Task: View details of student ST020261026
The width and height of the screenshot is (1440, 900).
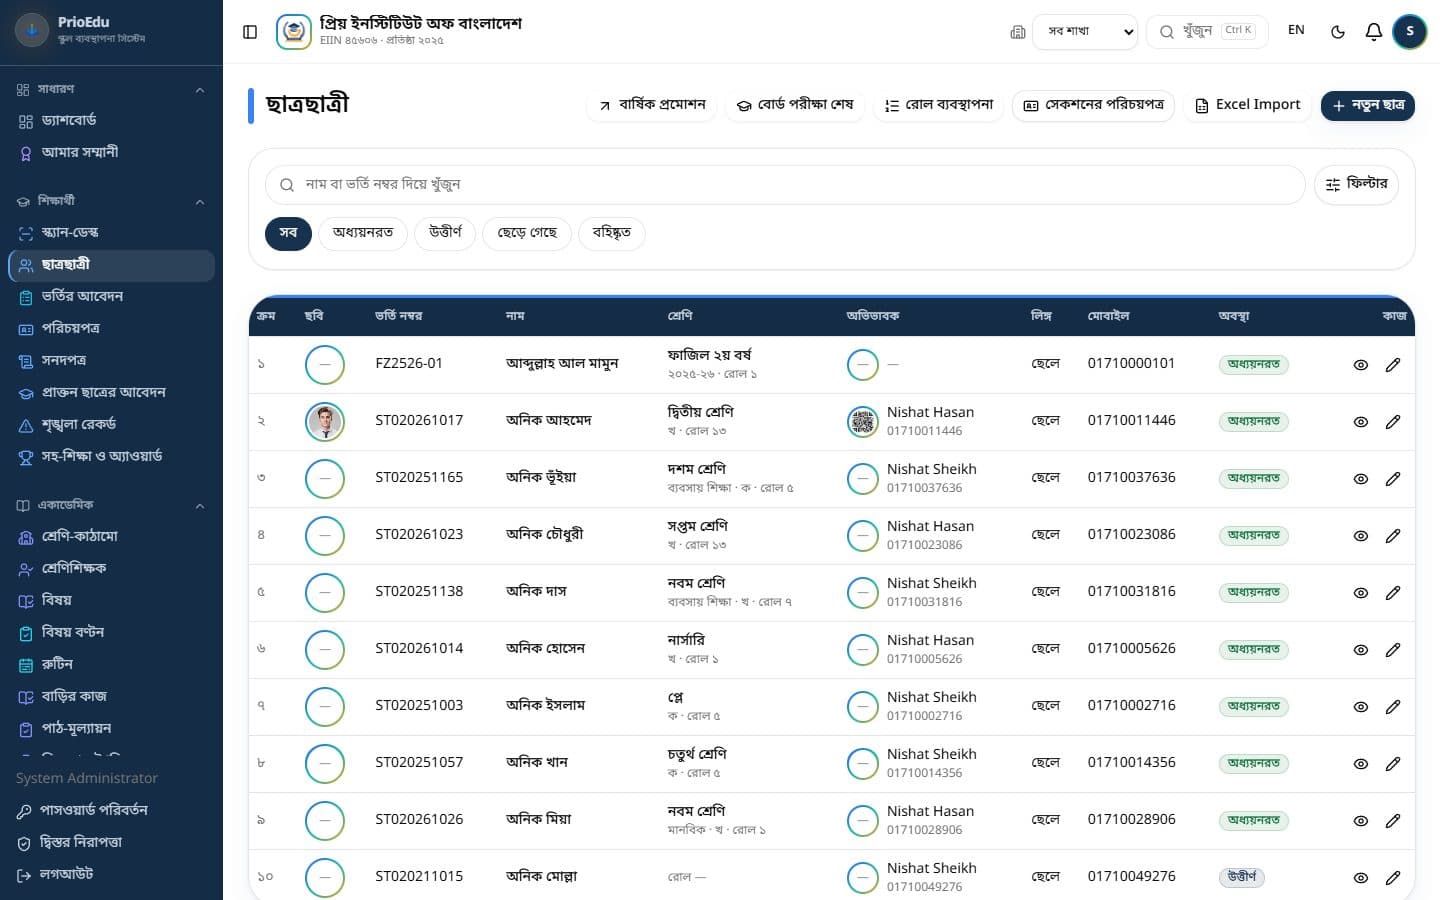Action: (1361, 821)
